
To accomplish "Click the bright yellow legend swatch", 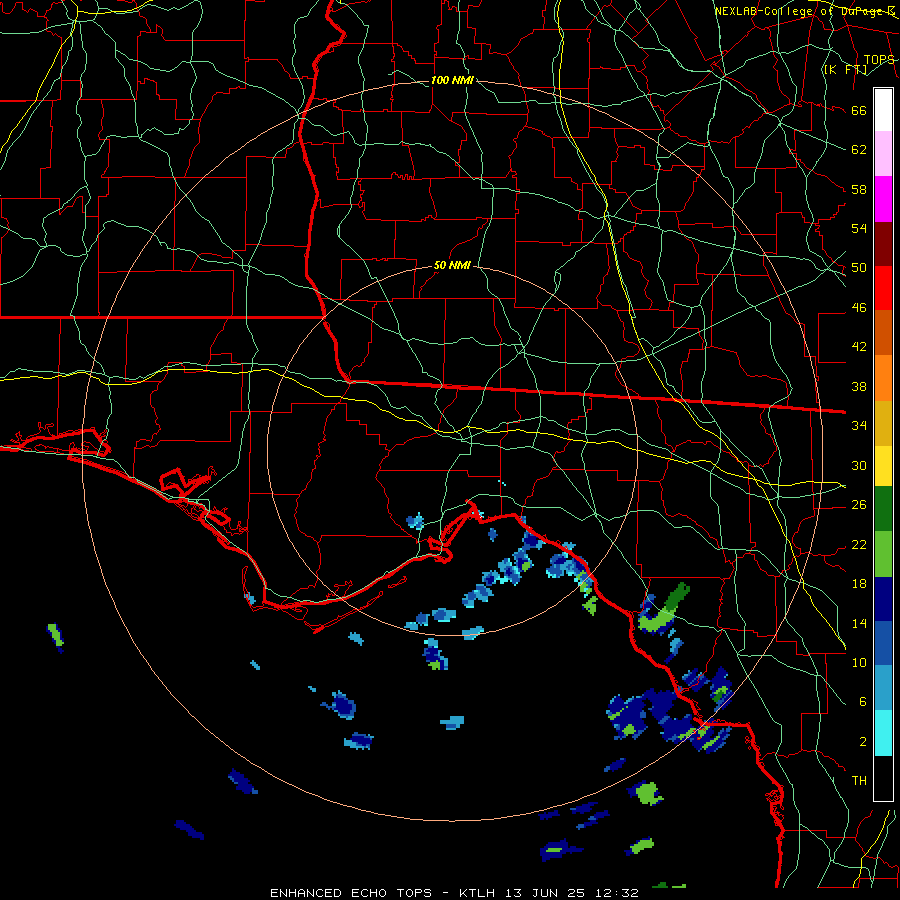I will pyautogui.click(x=883, y=466).
